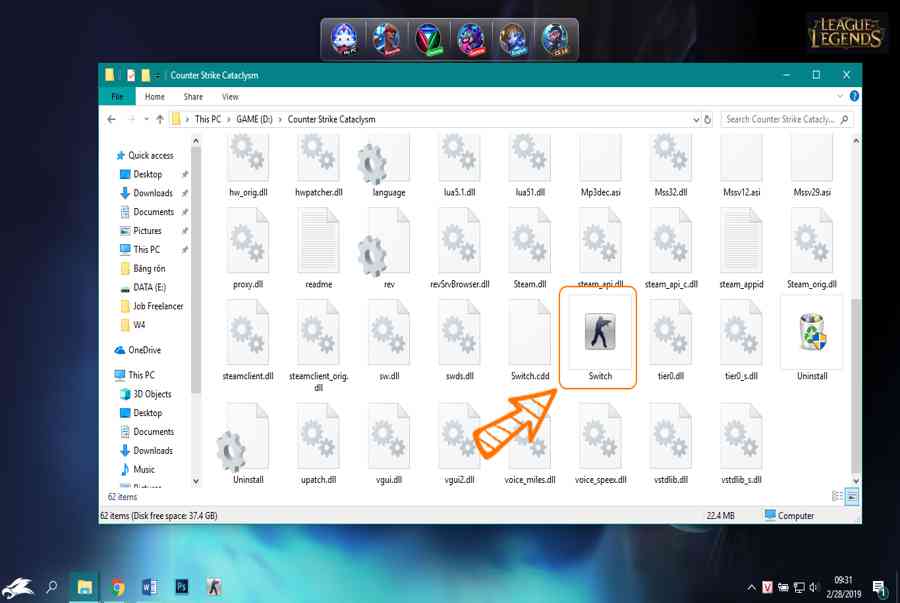Navigate to This PC in breadcrumb
This screenshot has width=900, height=603.
(x=208, y=119)
